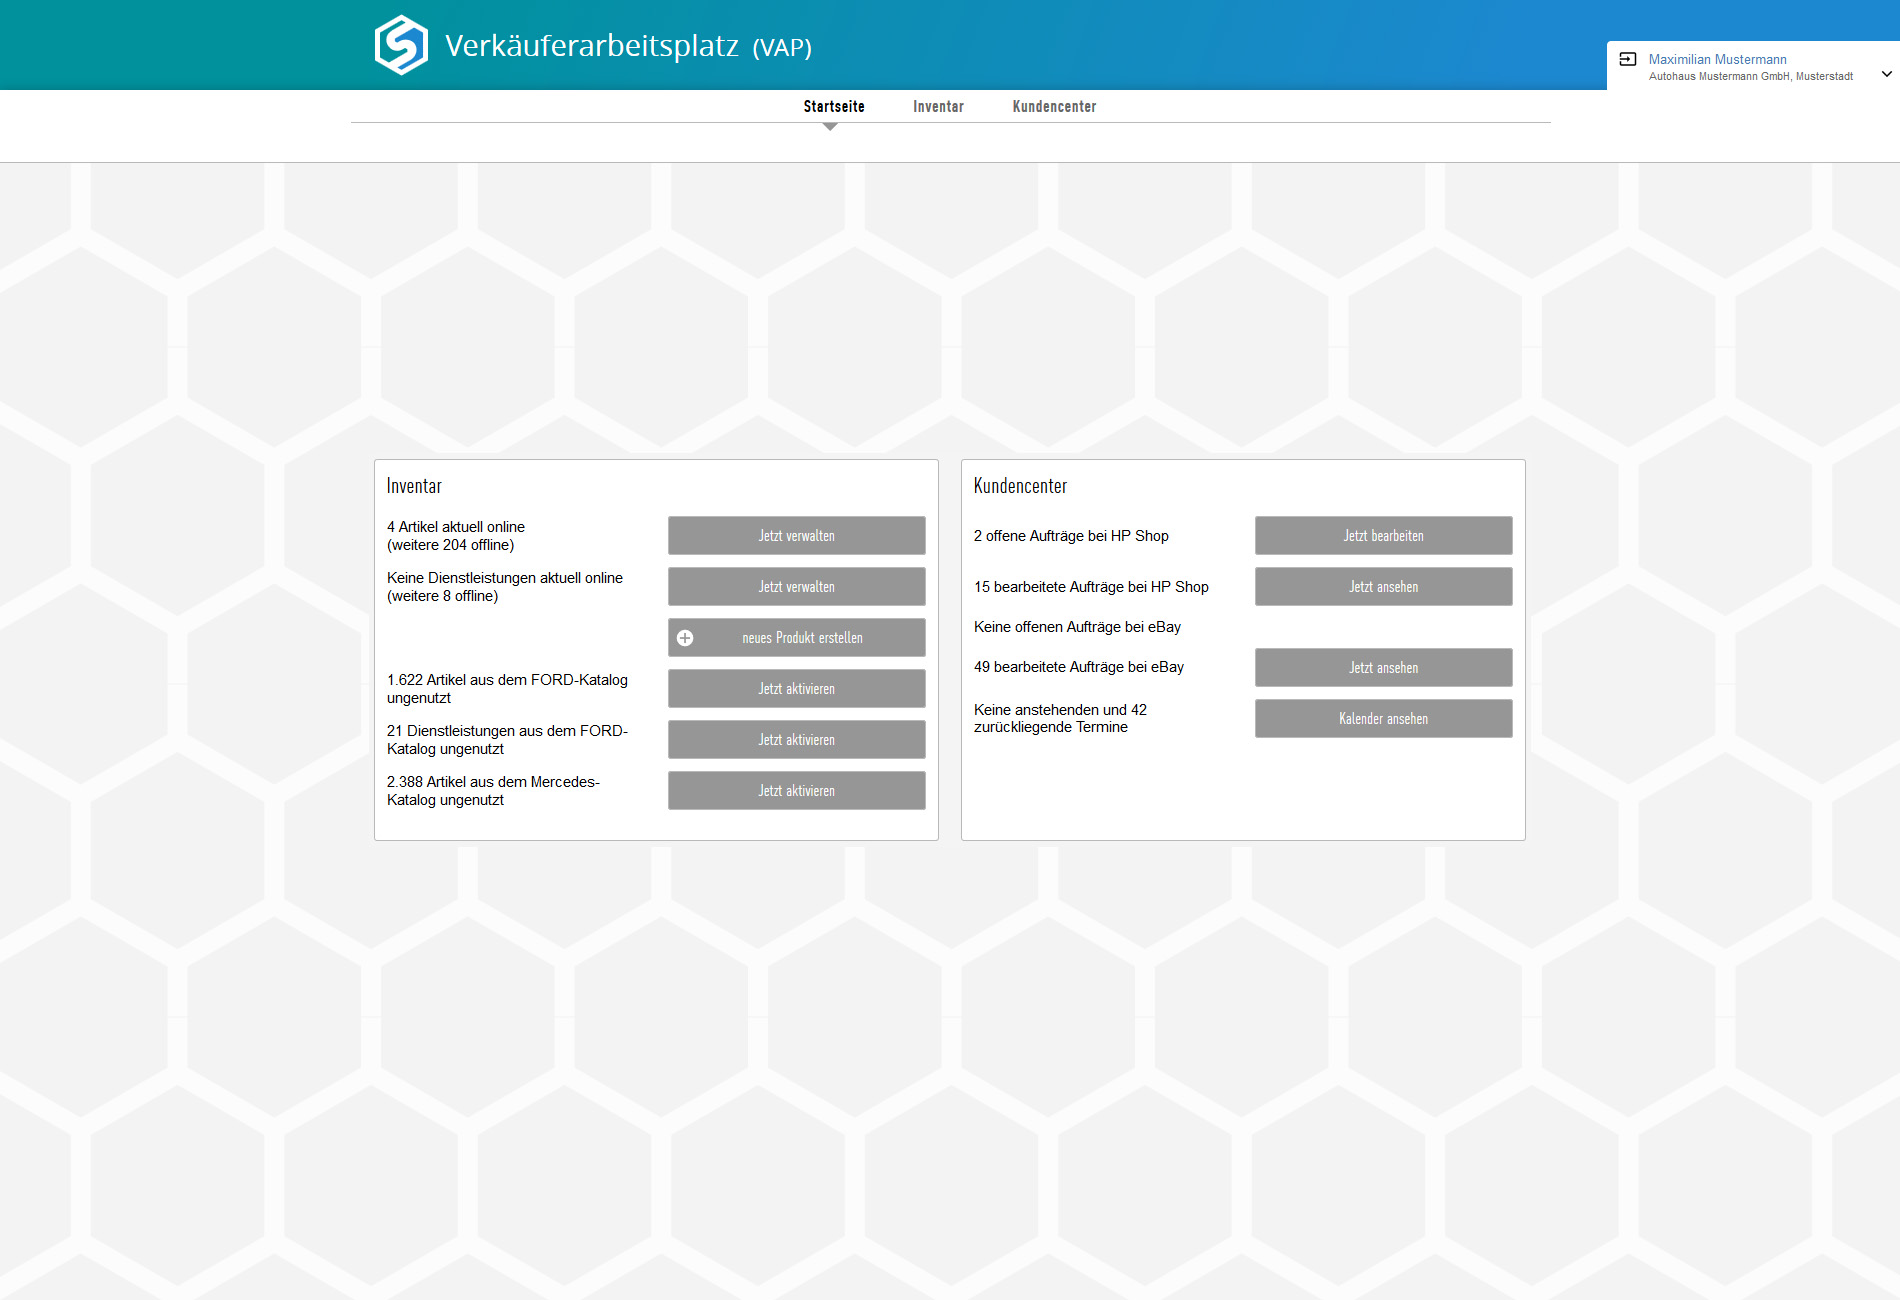Viewport: 1900px width, 1300px height.
Task: Open Kalender ansehen for appointments
Action: (x=1383, y=719)
